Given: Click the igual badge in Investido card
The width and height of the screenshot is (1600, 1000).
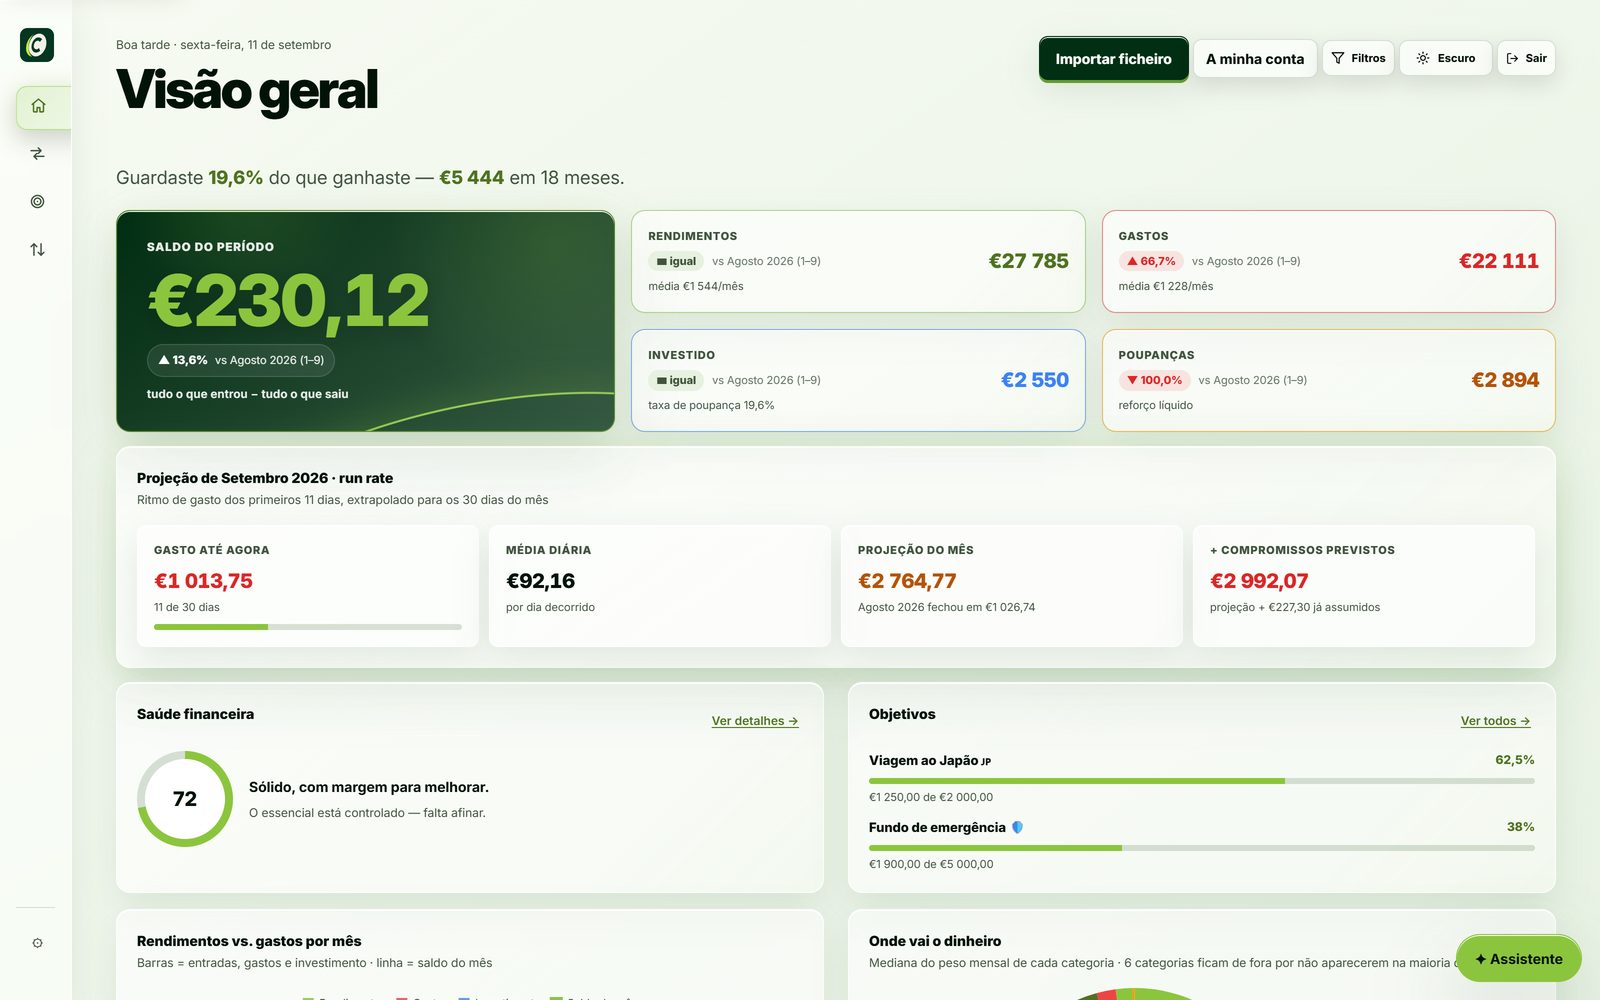Looking at the screenshot, I should click(676, 380).
